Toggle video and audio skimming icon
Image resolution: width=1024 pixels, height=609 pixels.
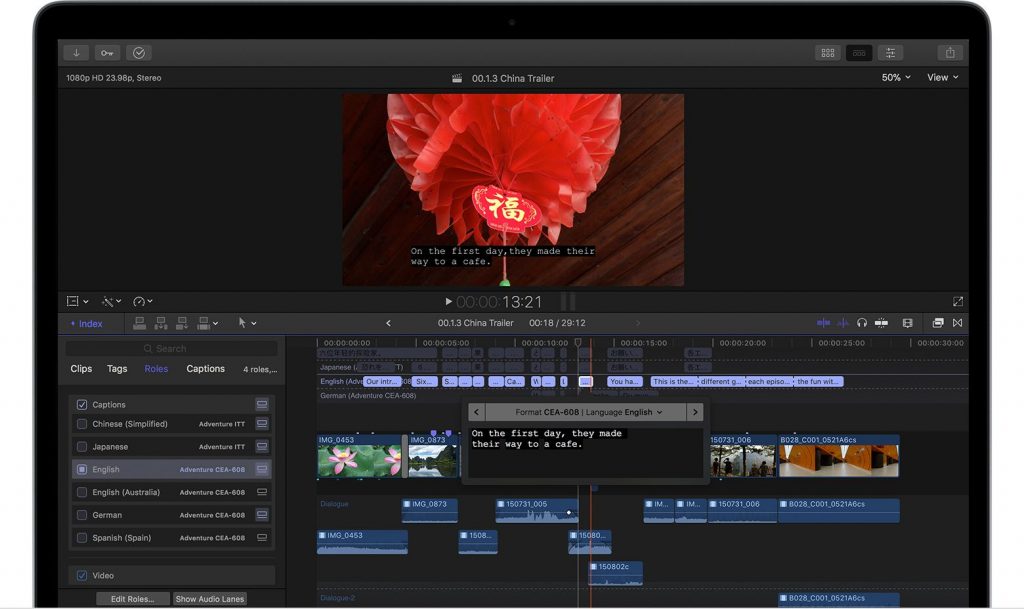click(x=824, y=322)
